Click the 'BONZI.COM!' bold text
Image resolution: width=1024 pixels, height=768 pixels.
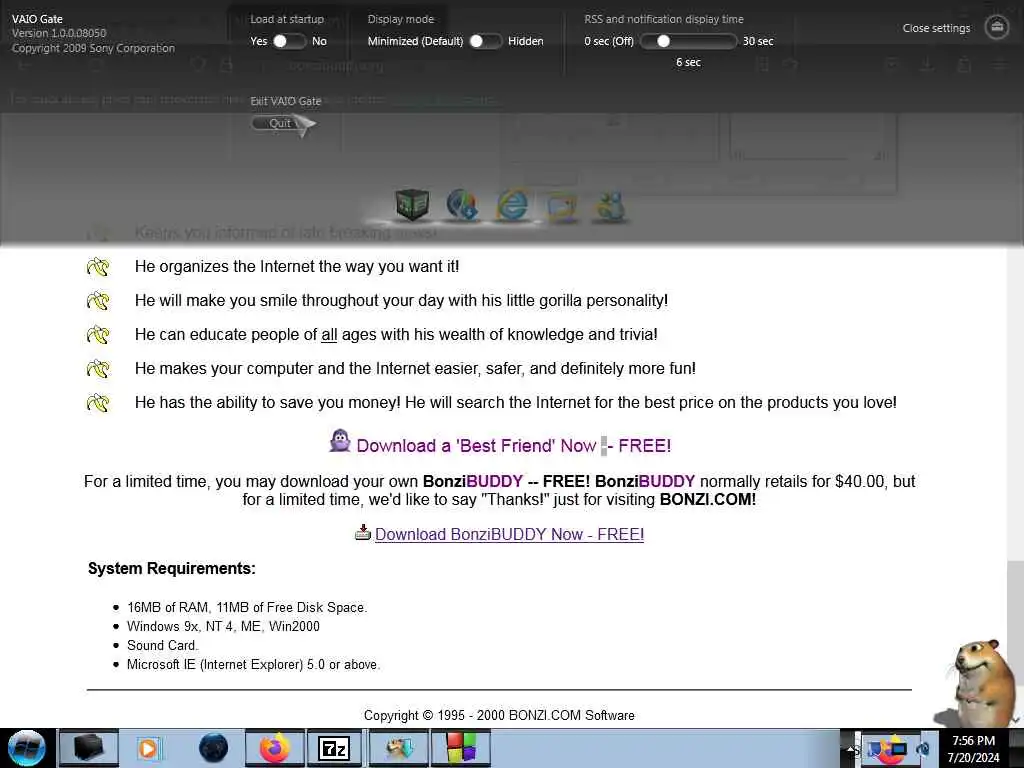708,500
